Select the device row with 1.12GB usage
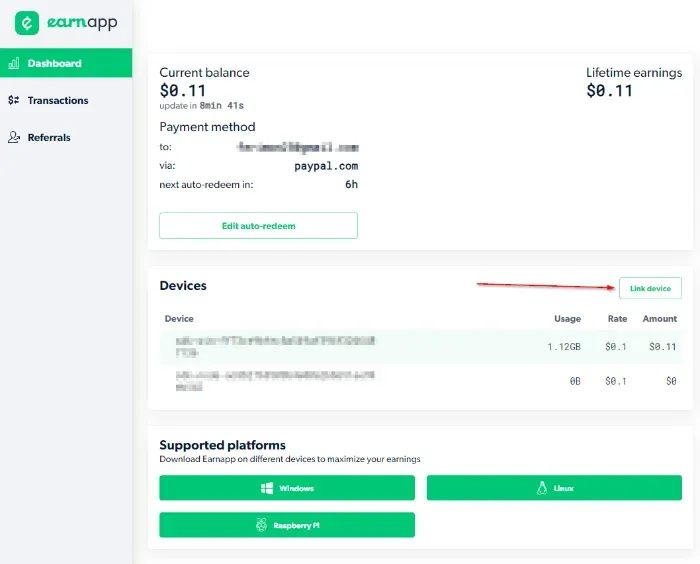Image resolution: width=700 pixels, height=564 pixels. pos(421,347)
